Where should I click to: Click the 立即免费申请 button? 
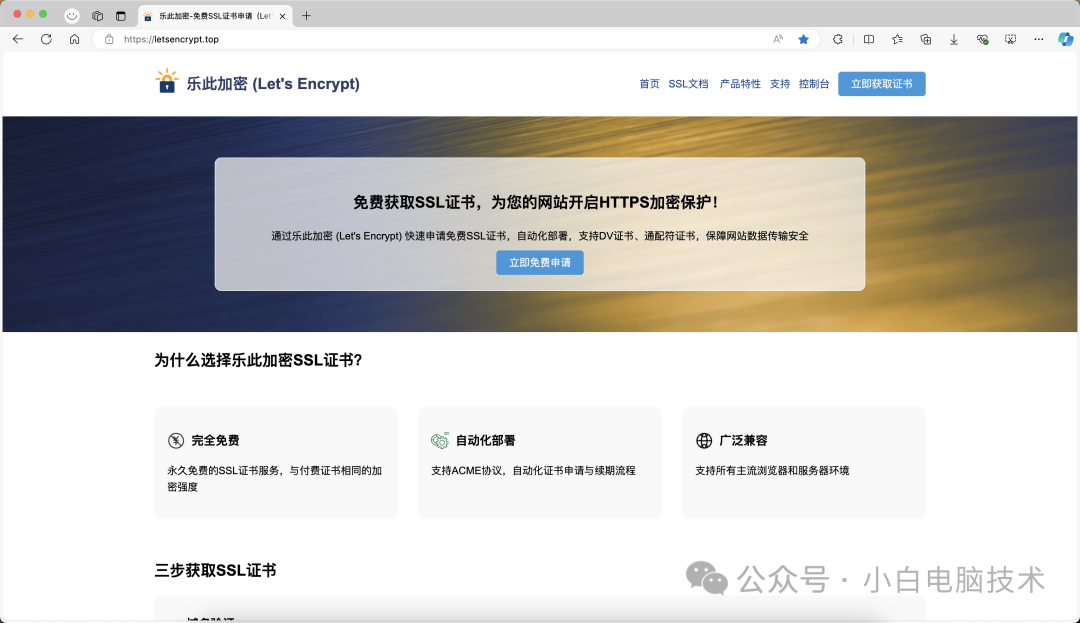coord(540,262)
